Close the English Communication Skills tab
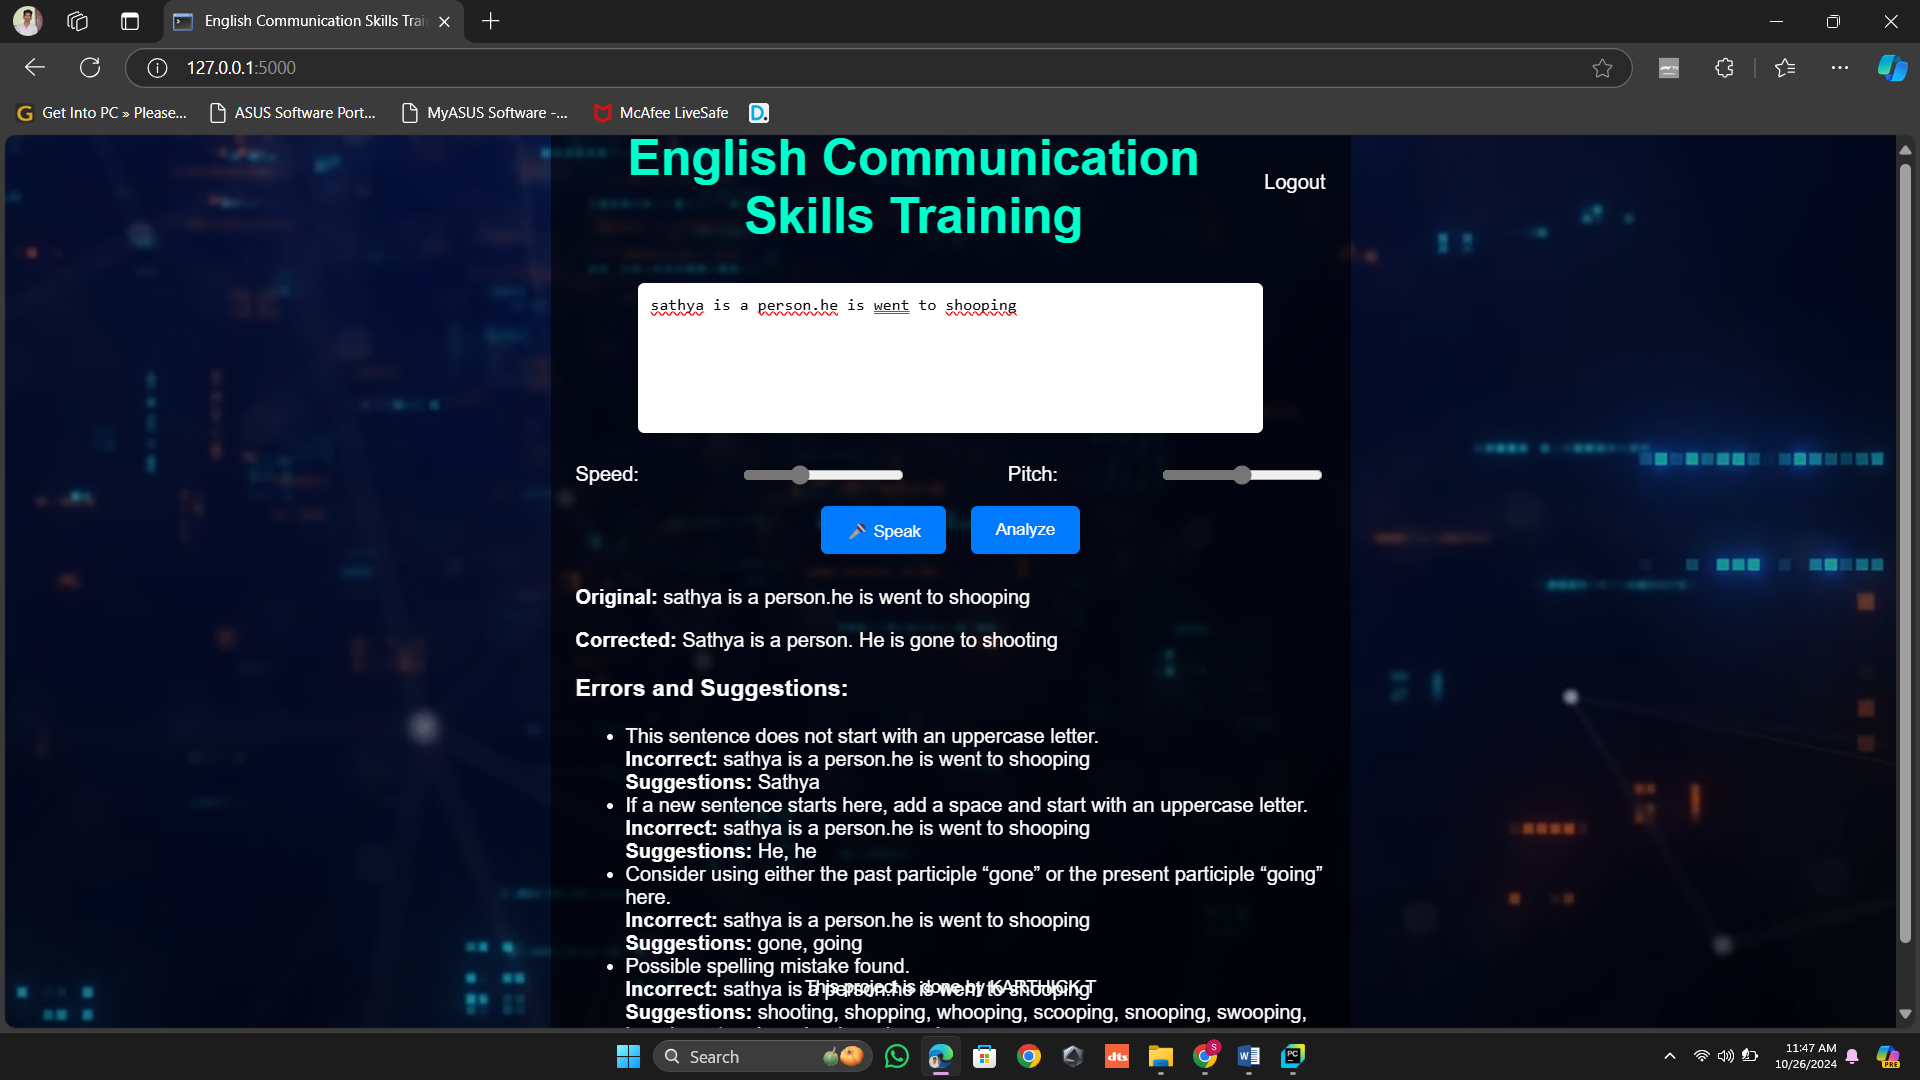 click(x=444, y=21)
